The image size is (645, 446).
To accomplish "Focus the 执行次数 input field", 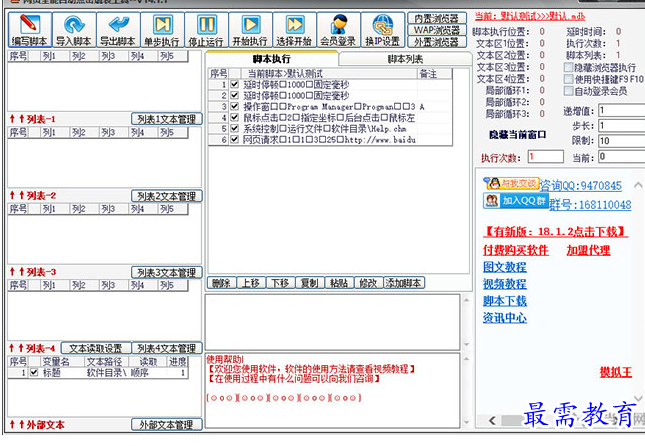I will [545, 157].
